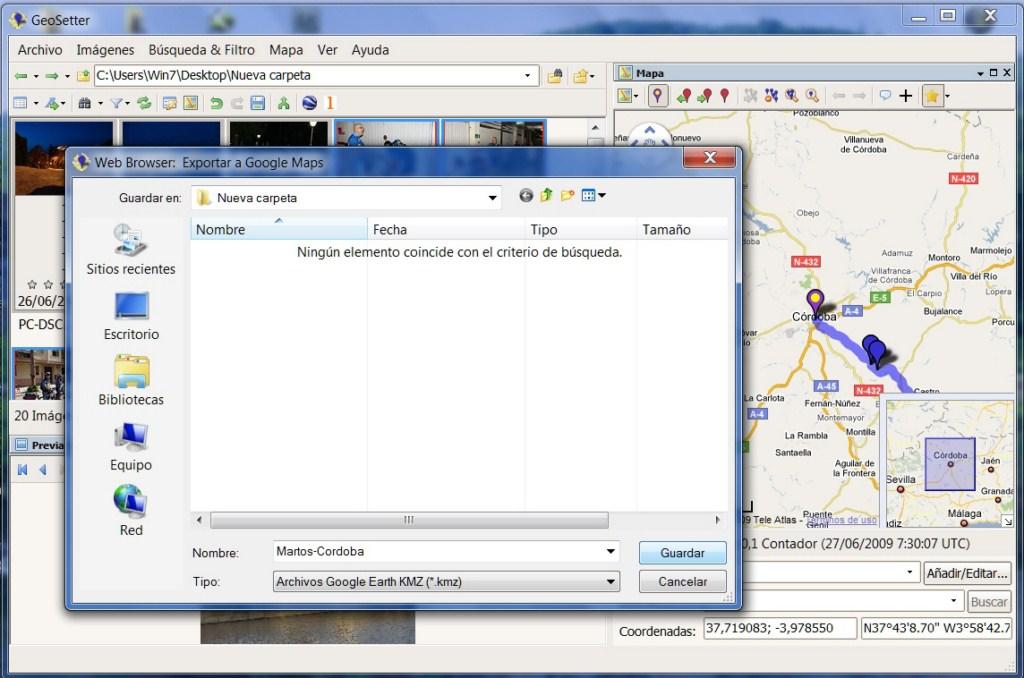Save changes with the floppy disk icon
The width and height of the screenshot is (1024, 678).
[x=258, y=103]
